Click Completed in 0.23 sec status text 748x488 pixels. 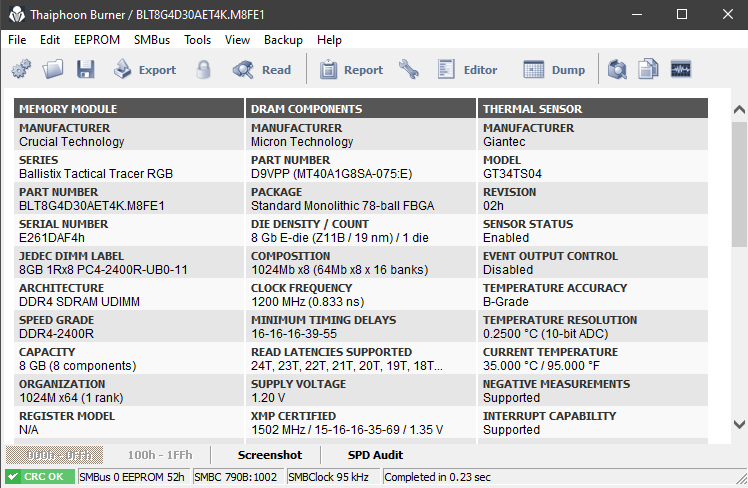(437, 477)
